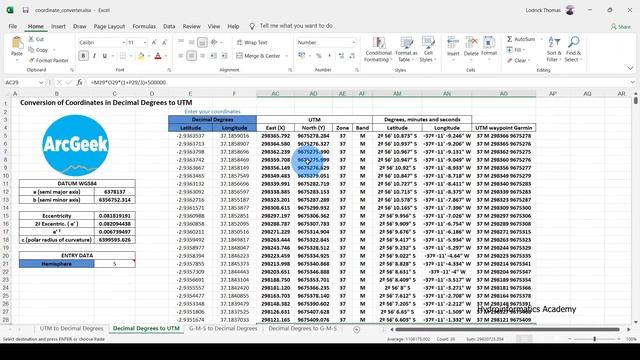640x360 pixels.
Task: Click the zoom slider handle in the status bar
Action: tap(594, 339)
